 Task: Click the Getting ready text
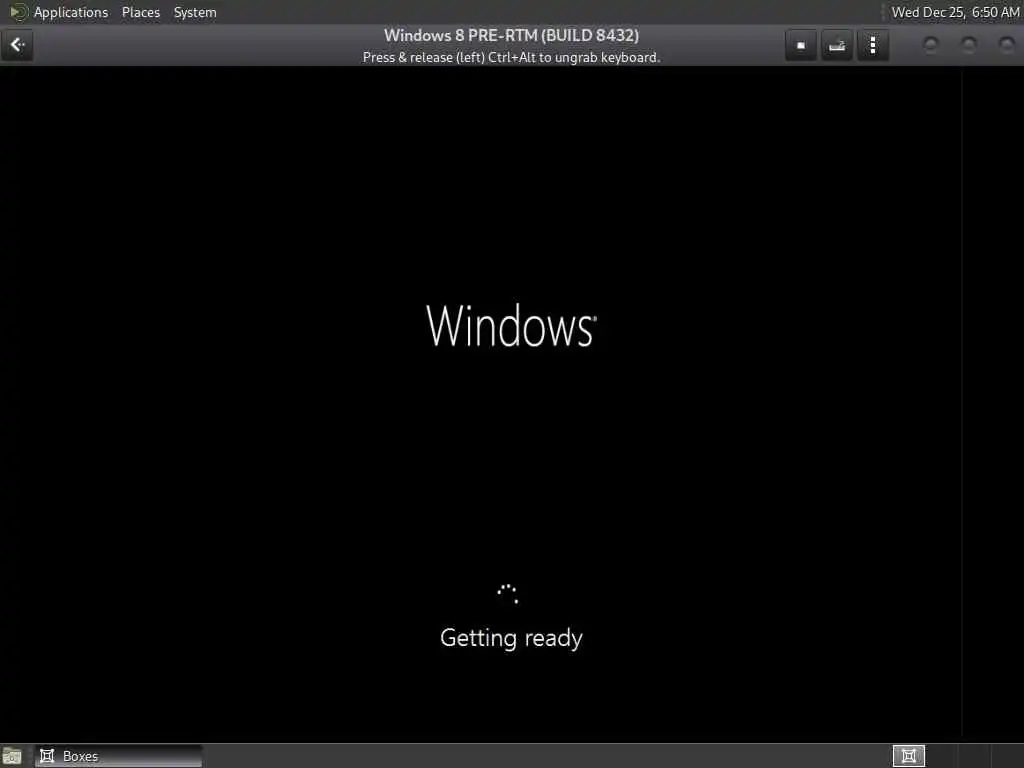click(x=511, y=638)
